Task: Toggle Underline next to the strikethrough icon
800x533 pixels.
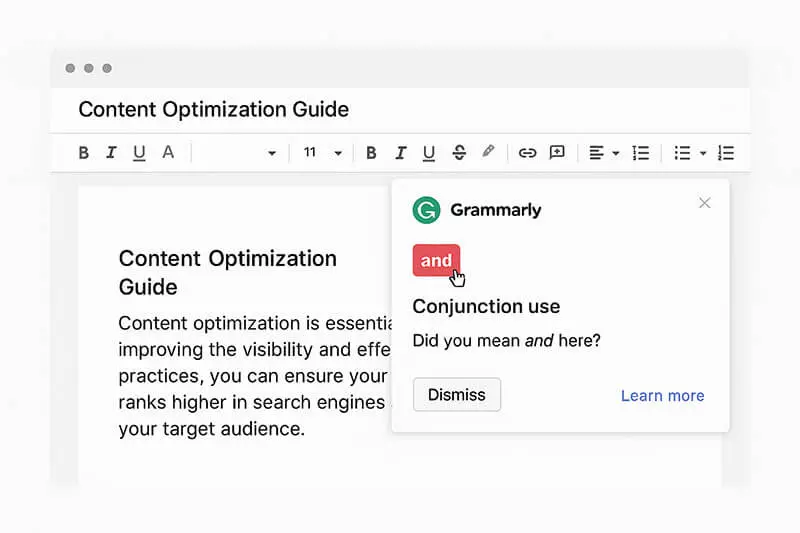Action: pyautogui.click(x=429, y=153)
